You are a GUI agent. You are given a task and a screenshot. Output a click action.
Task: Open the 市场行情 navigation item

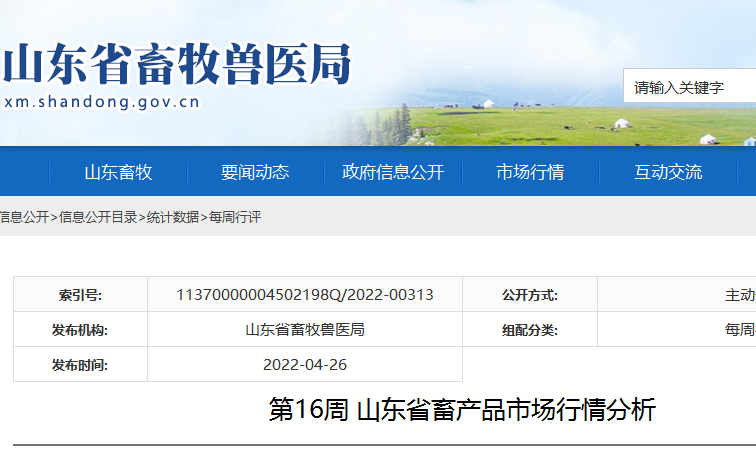pyautogui.click(x=530, y=172)
